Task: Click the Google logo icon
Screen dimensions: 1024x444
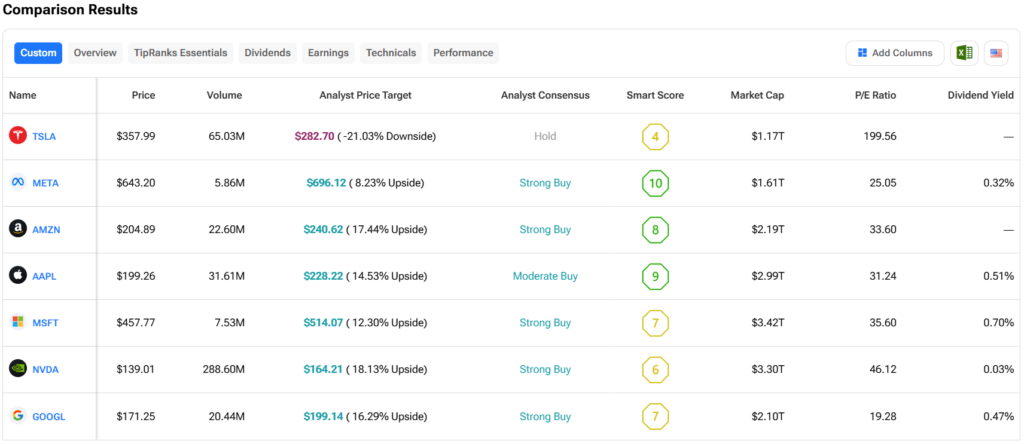Action: [x=18, y=416]
